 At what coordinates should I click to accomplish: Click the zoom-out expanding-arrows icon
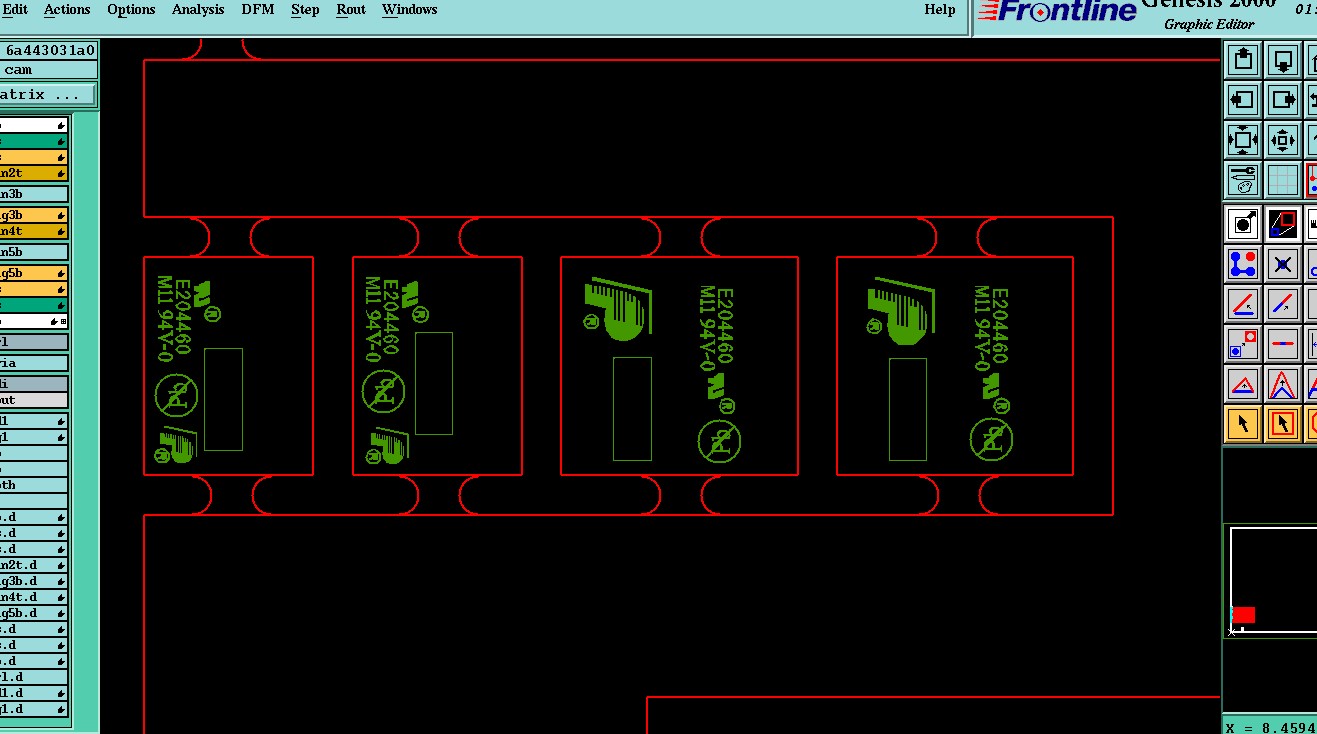pos(1243,140)
